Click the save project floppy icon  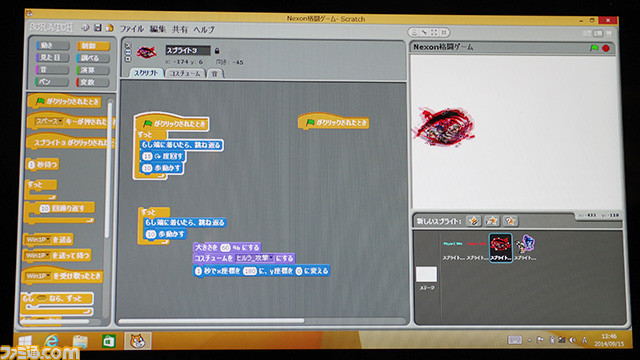98,28
